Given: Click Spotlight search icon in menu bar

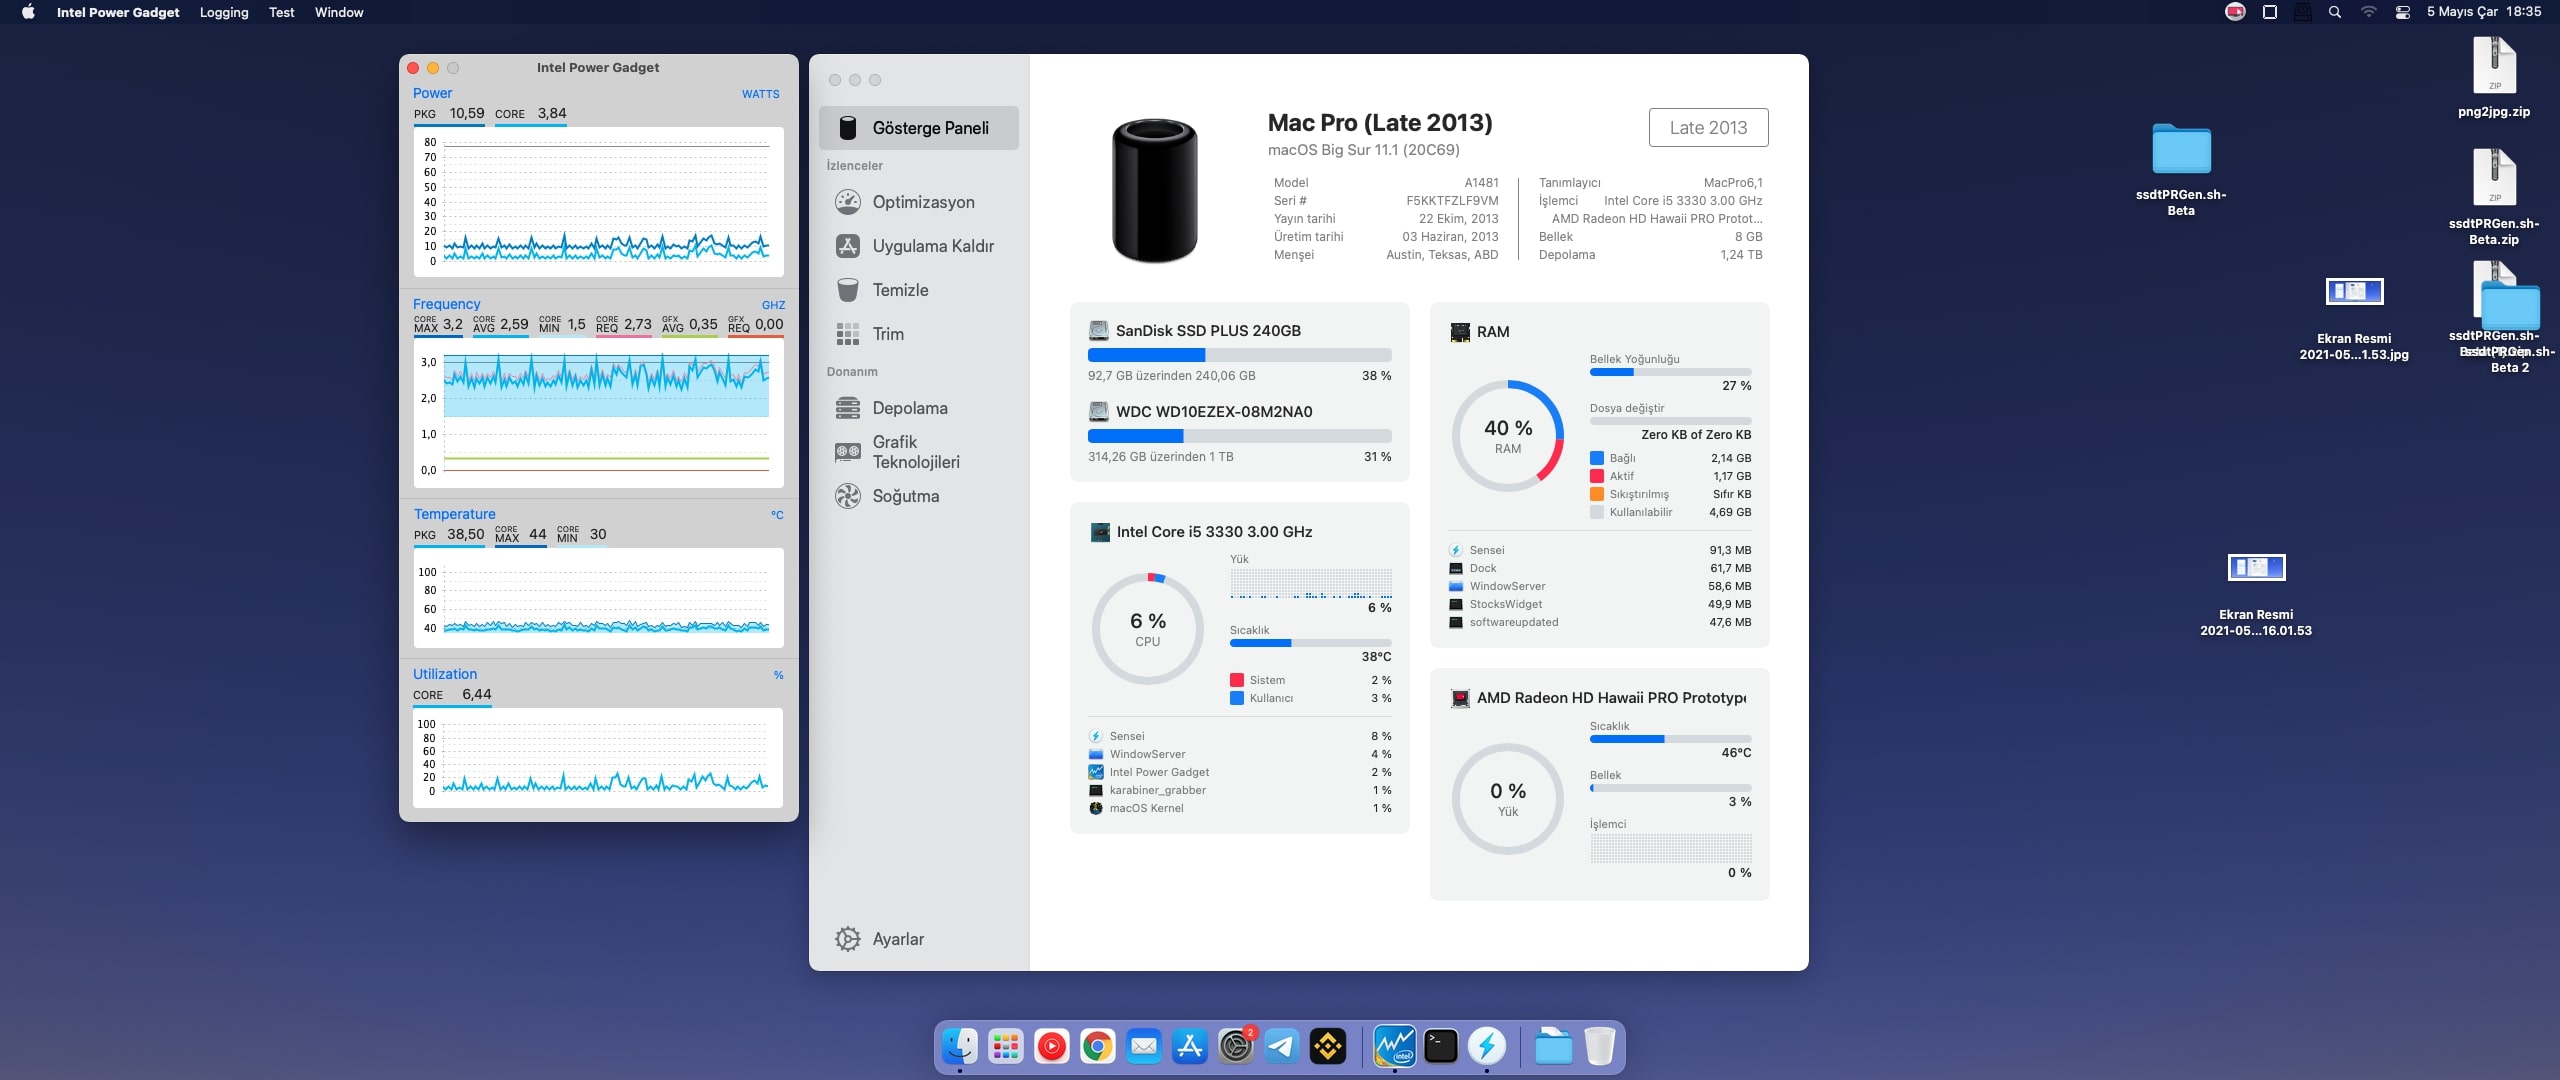Looking at the screenshot, I should [2335, 12].
